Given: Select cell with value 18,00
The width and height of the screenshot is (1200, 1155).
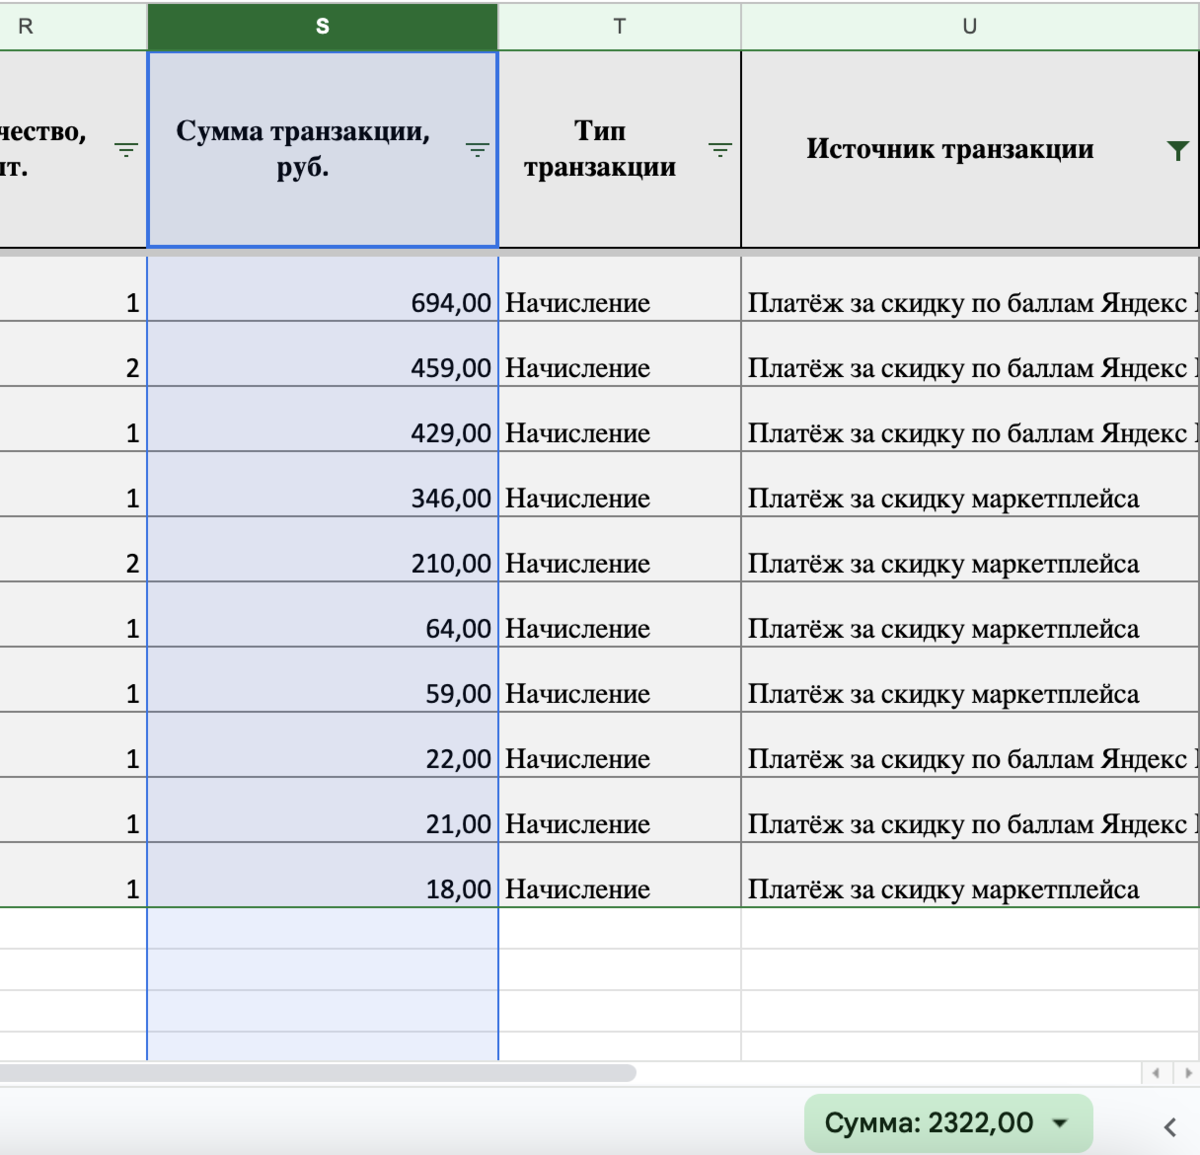Looking at the screenshot, I should click(322, 874).
